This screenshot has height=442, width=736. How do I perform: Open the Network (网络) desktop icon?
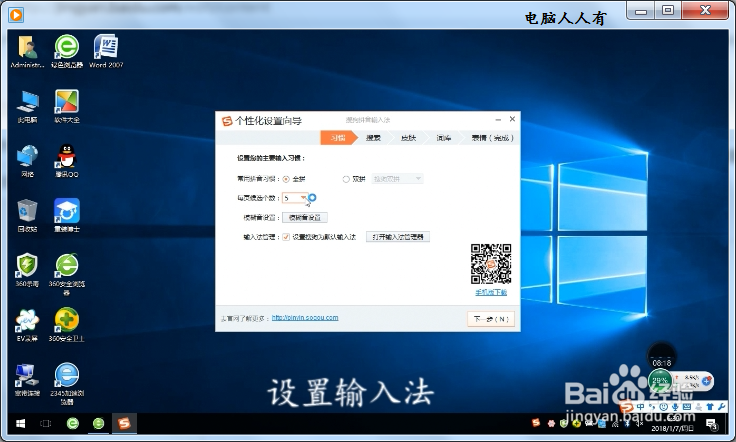[x=27, y=161]
